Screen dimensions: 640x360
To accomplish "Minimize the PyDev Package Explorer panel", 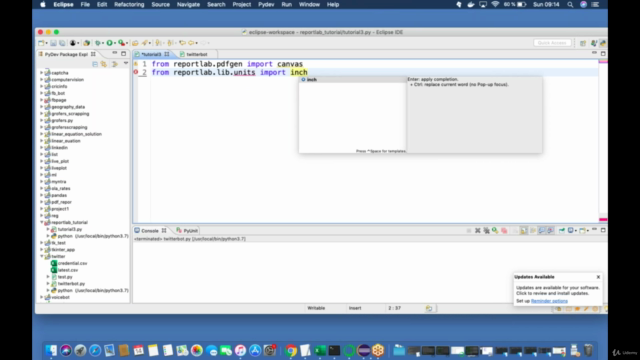I will point(115,53).
